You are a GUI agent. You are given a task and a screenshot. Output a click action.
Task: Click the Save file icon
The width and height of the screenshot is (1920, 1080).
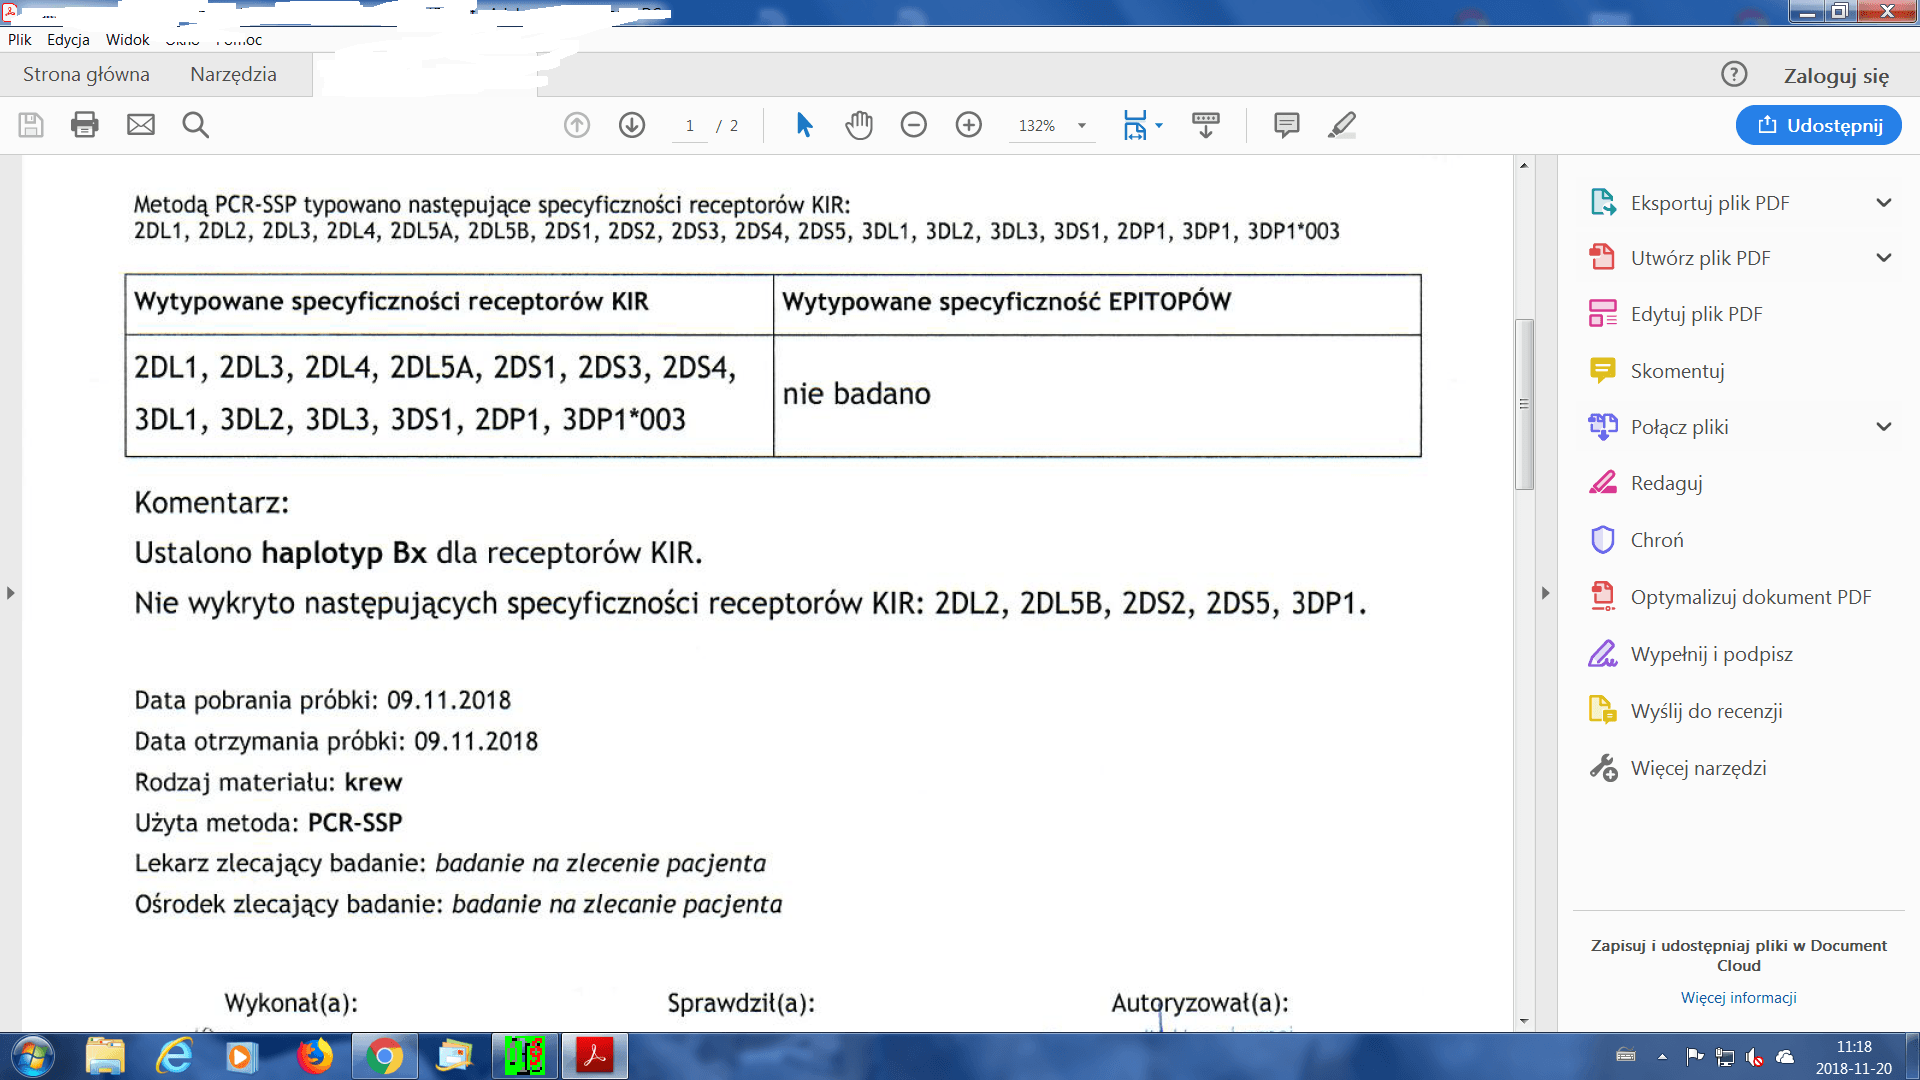click(31, 125)
